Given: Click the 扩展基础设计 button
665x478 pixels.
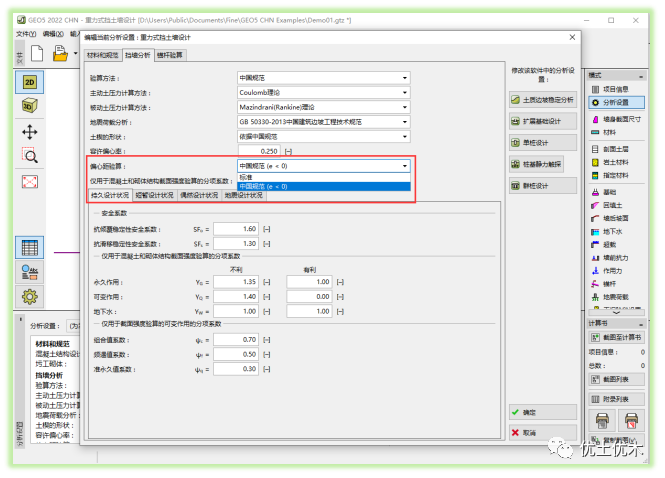Looking at the screenshot, I should tap(543, 121).
